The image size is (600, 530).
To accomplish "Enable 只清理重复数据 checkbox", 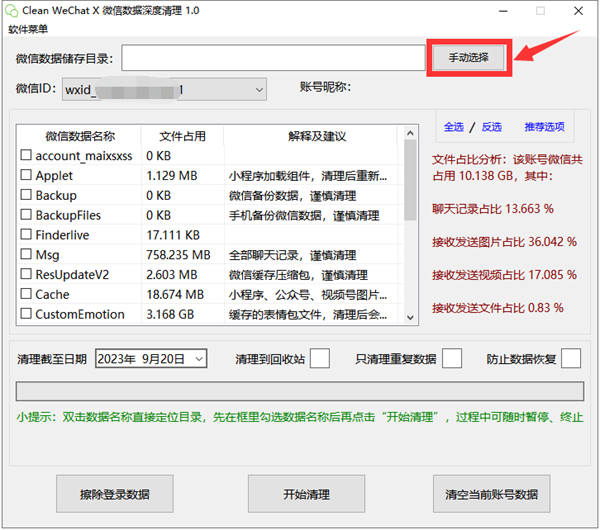I will pyautogui.click(x=452, y=359).
